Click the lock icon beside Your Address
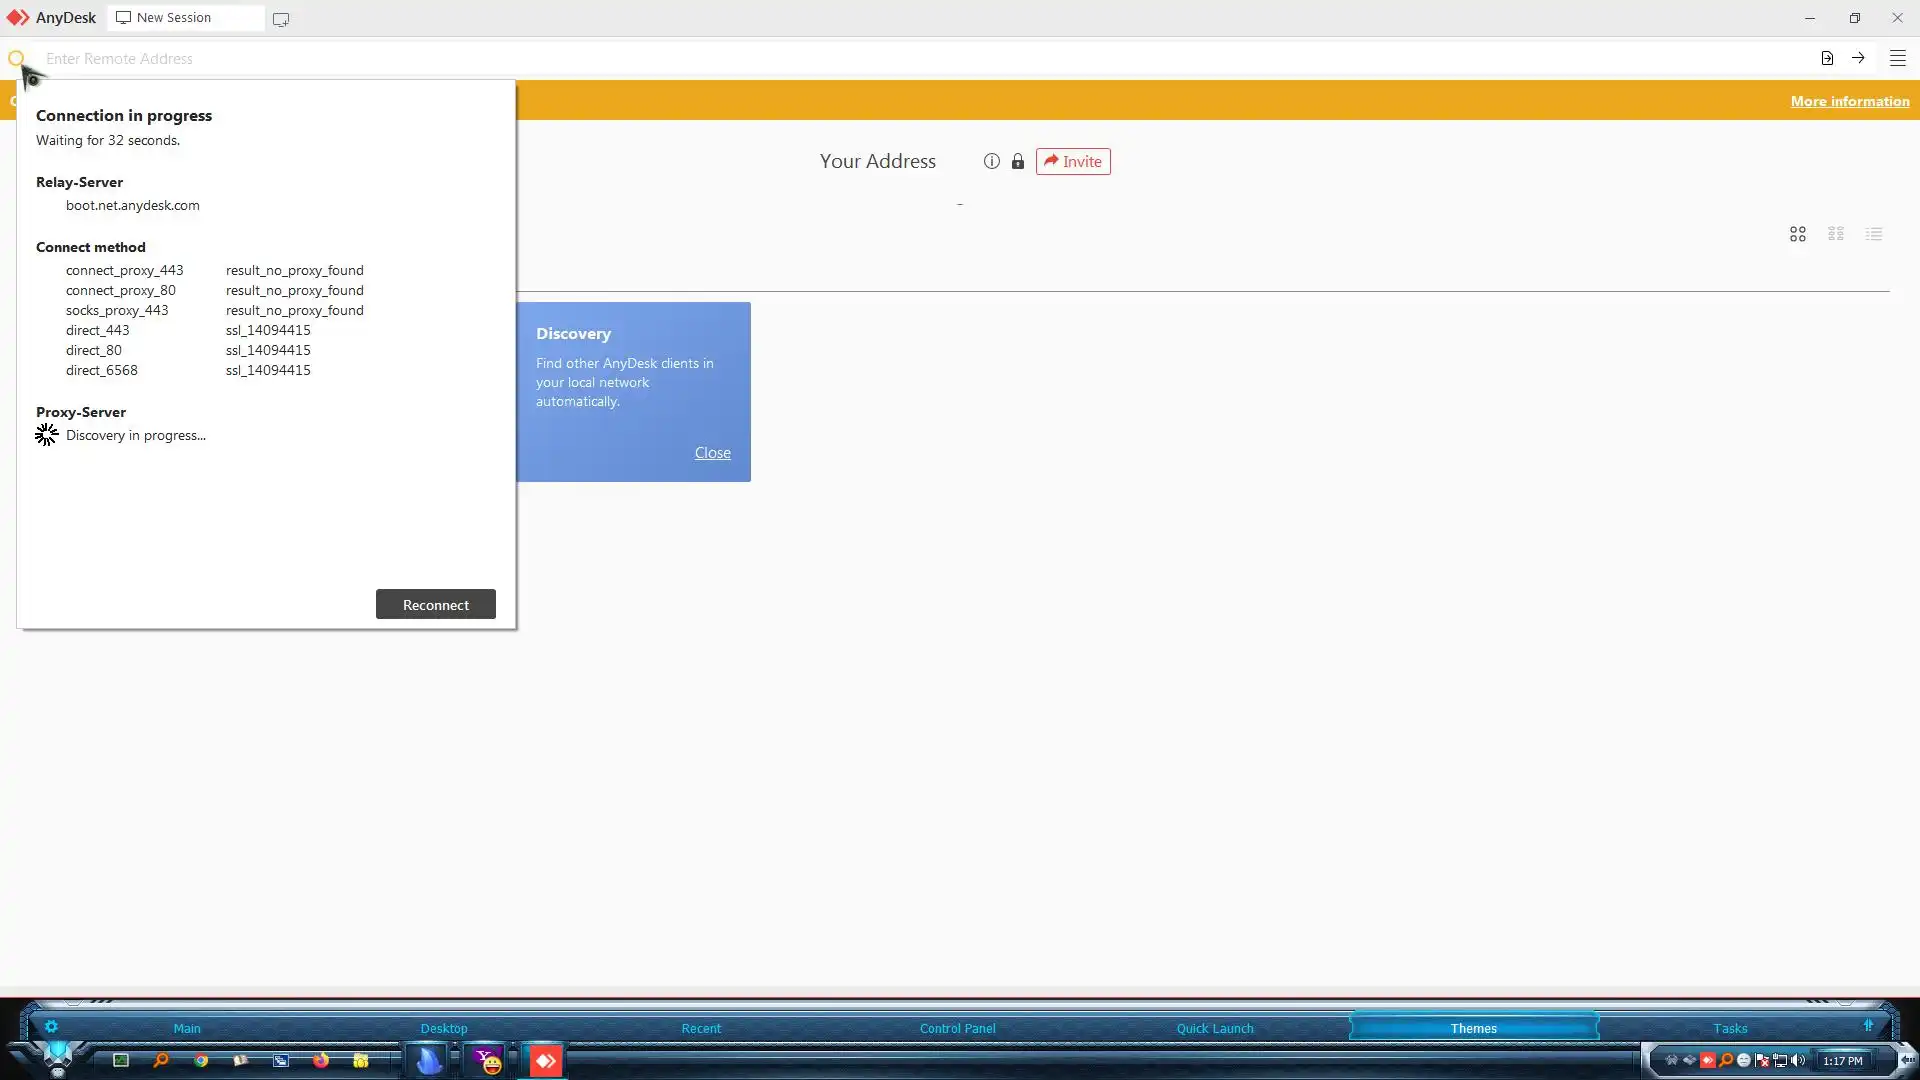The image size is (1920, 1080). [1017, 161]
